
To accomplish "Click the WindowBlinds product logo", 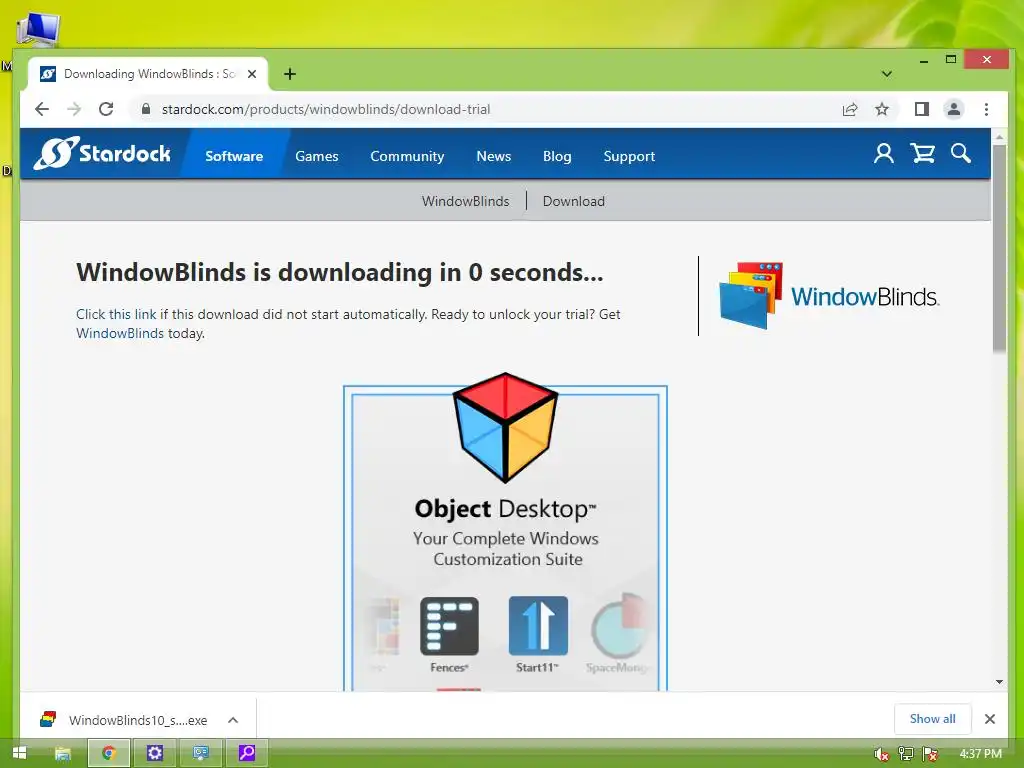I will pos(829,296).
